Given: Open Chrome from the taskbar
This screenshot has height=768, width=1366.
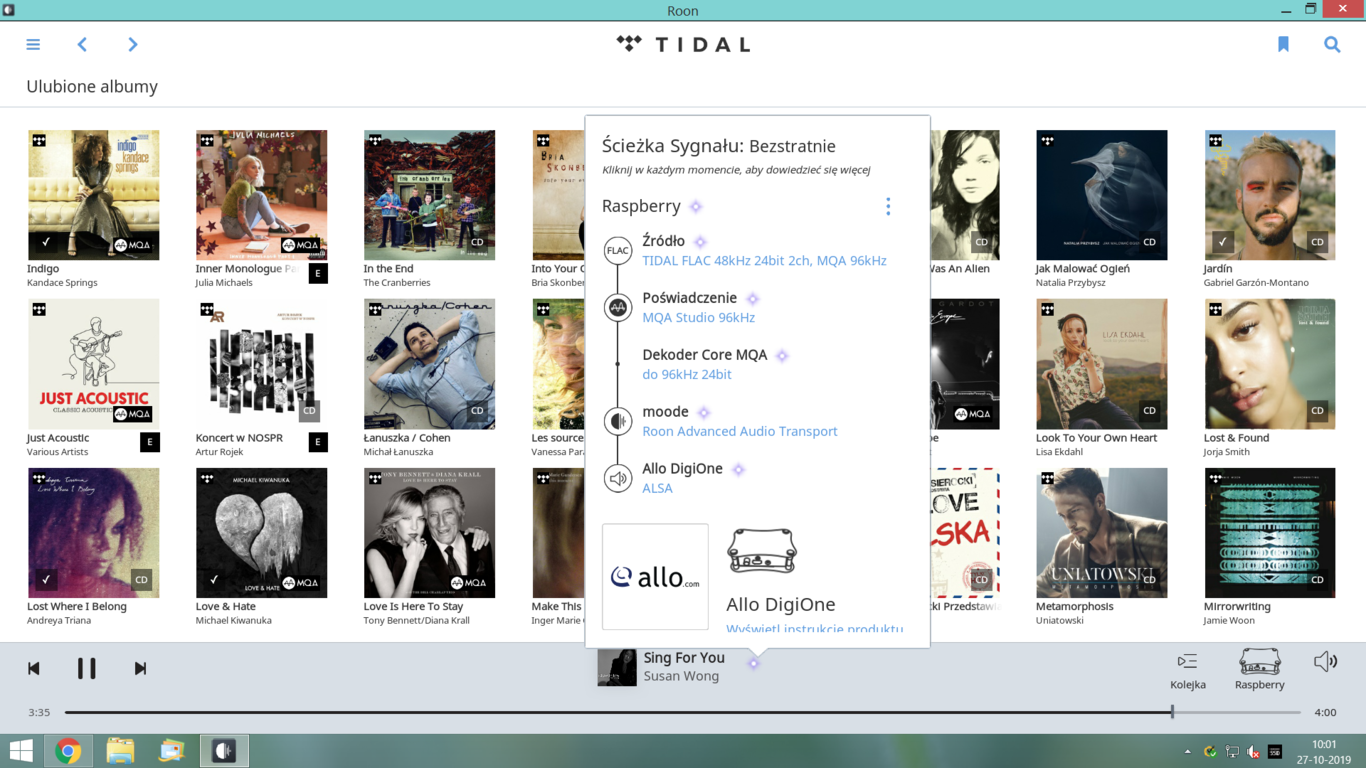Looking at the screenshot, I should pyautogui.click(x=68, y=751).
